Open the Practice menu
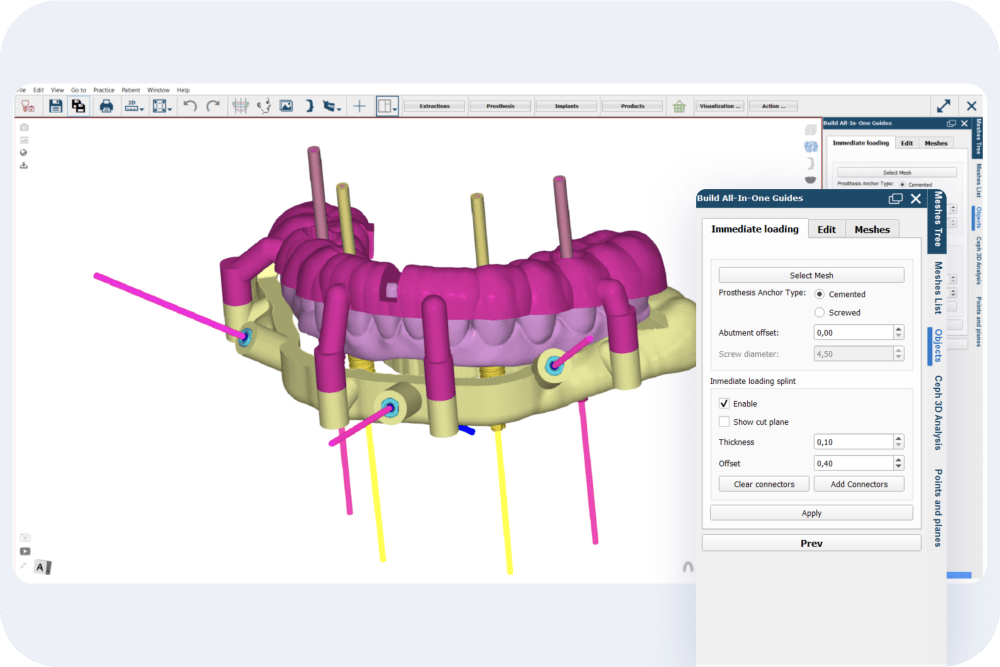Screen dimensions: 1000x667 [104, 90]
